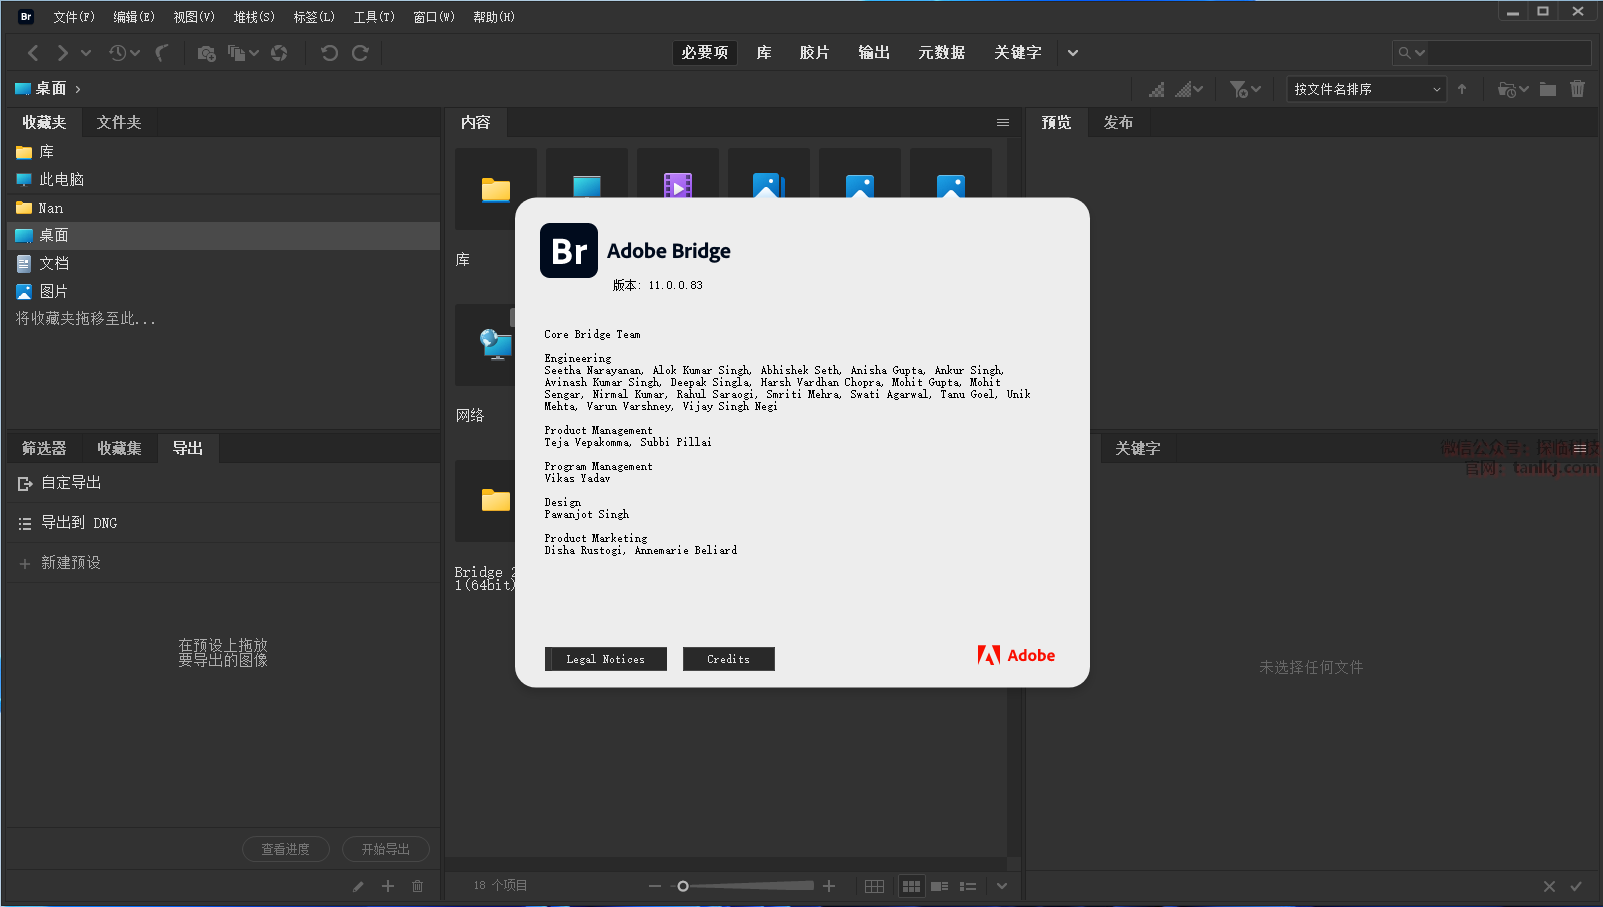This screenshot has width=1603, height=907.
Task: Open the 按文件名排序 sort dropdown
Action: (1366, 89)
